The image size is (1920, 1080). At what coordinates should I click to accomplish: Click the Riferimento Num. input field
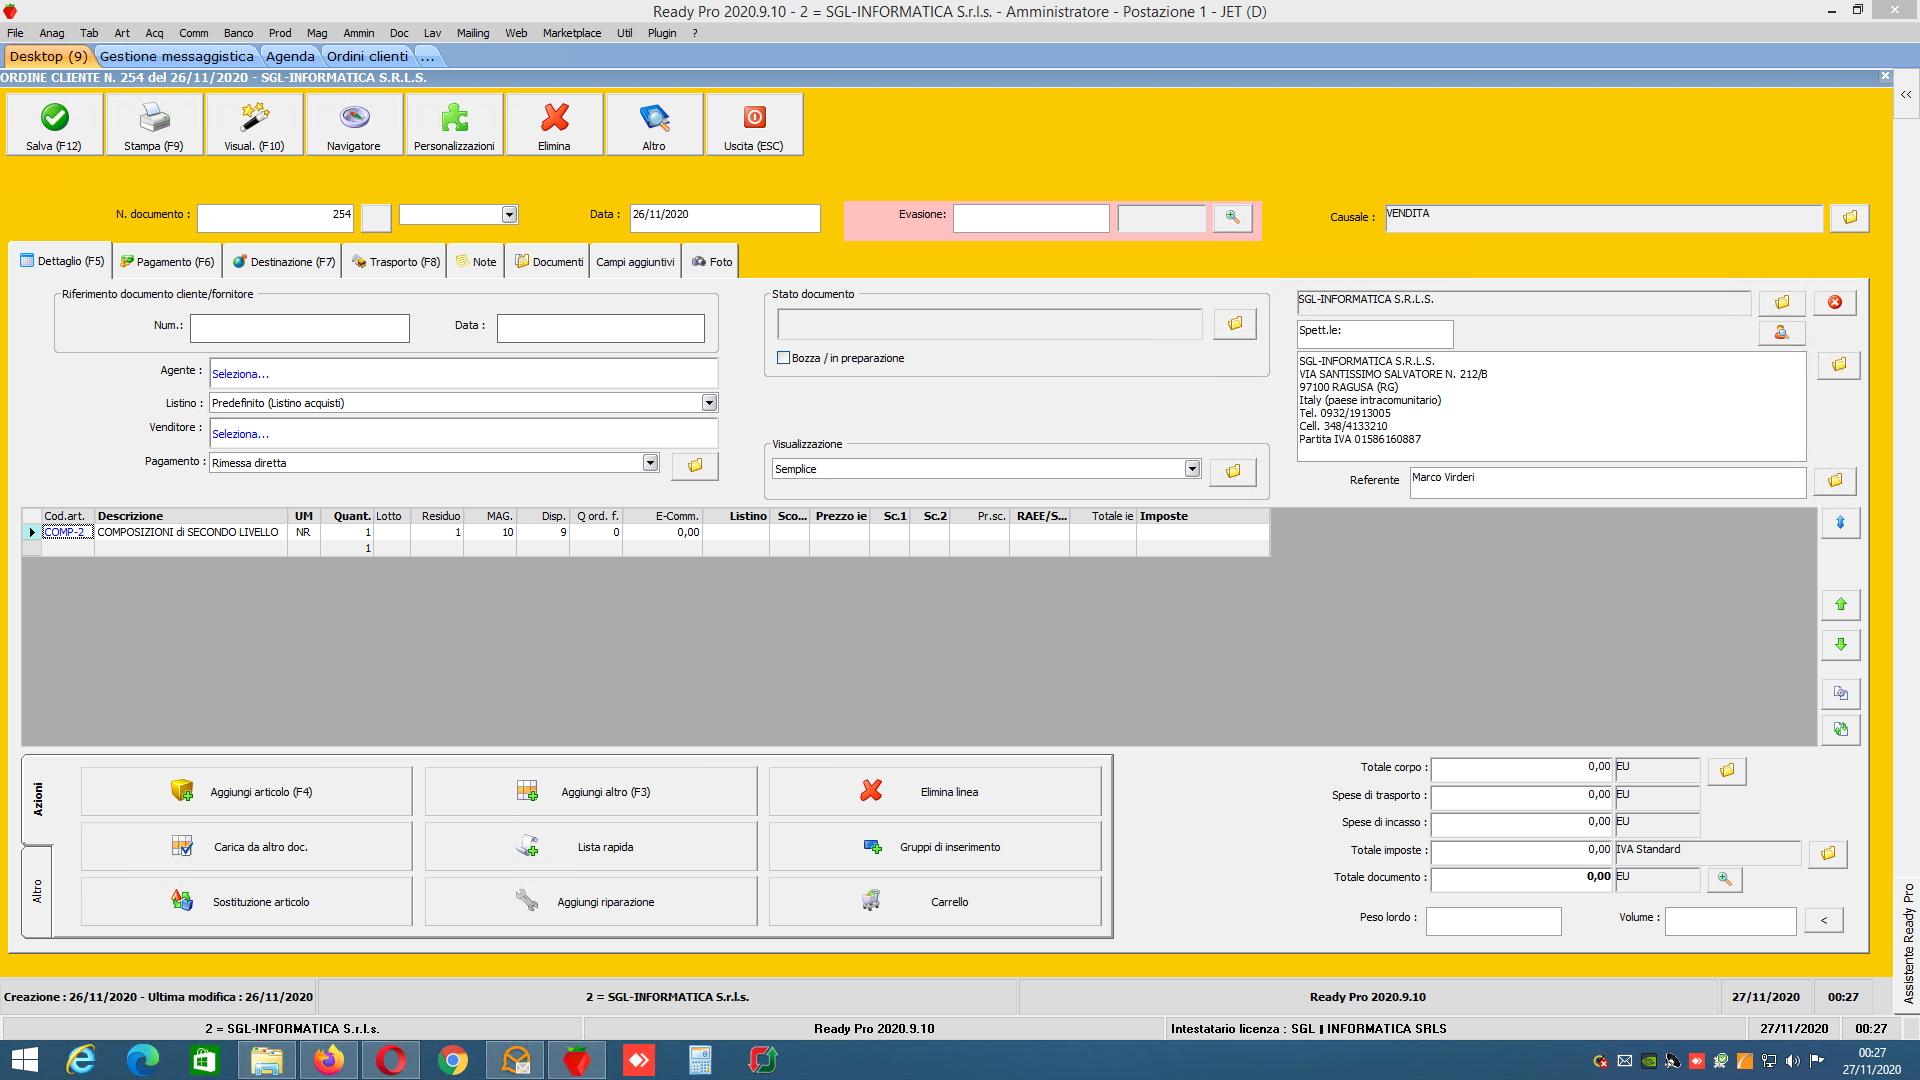click(x=300, y=328)
